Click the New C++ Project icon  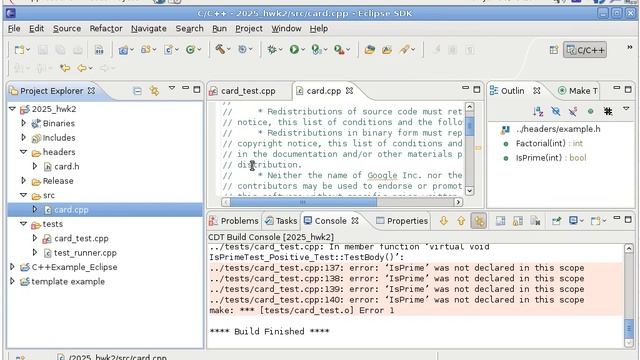[x=123, y=50]
